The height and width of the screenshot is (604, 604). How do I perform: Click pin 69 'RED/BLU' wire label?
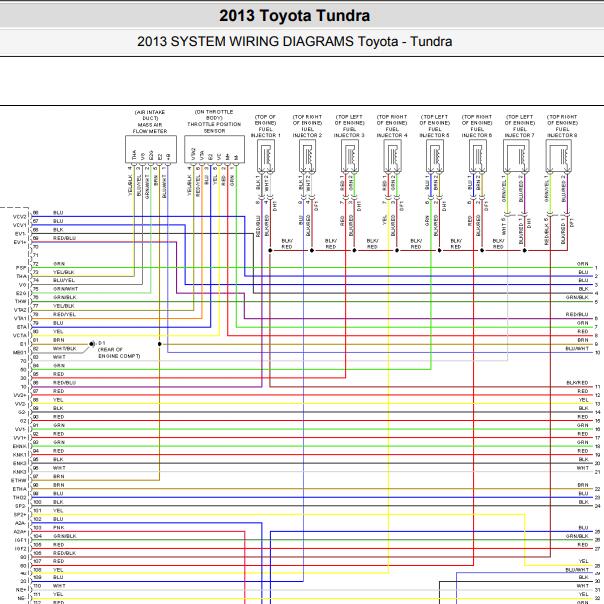64,238
